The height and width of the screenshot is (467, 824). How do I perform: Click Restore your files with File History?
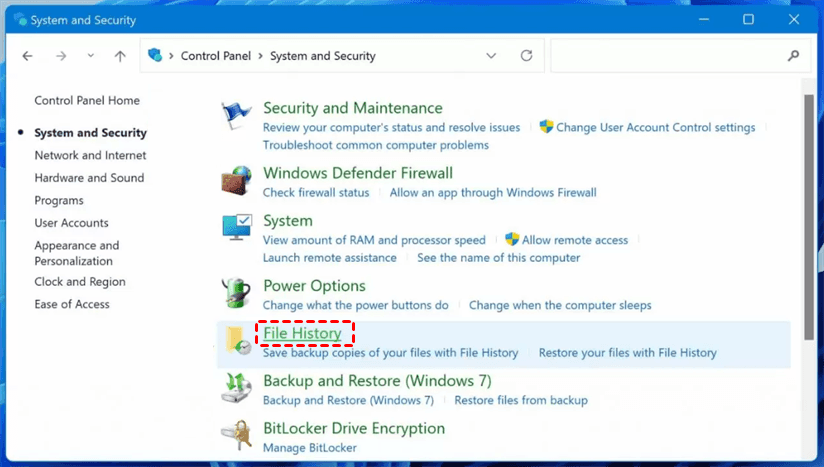[627, 353]
